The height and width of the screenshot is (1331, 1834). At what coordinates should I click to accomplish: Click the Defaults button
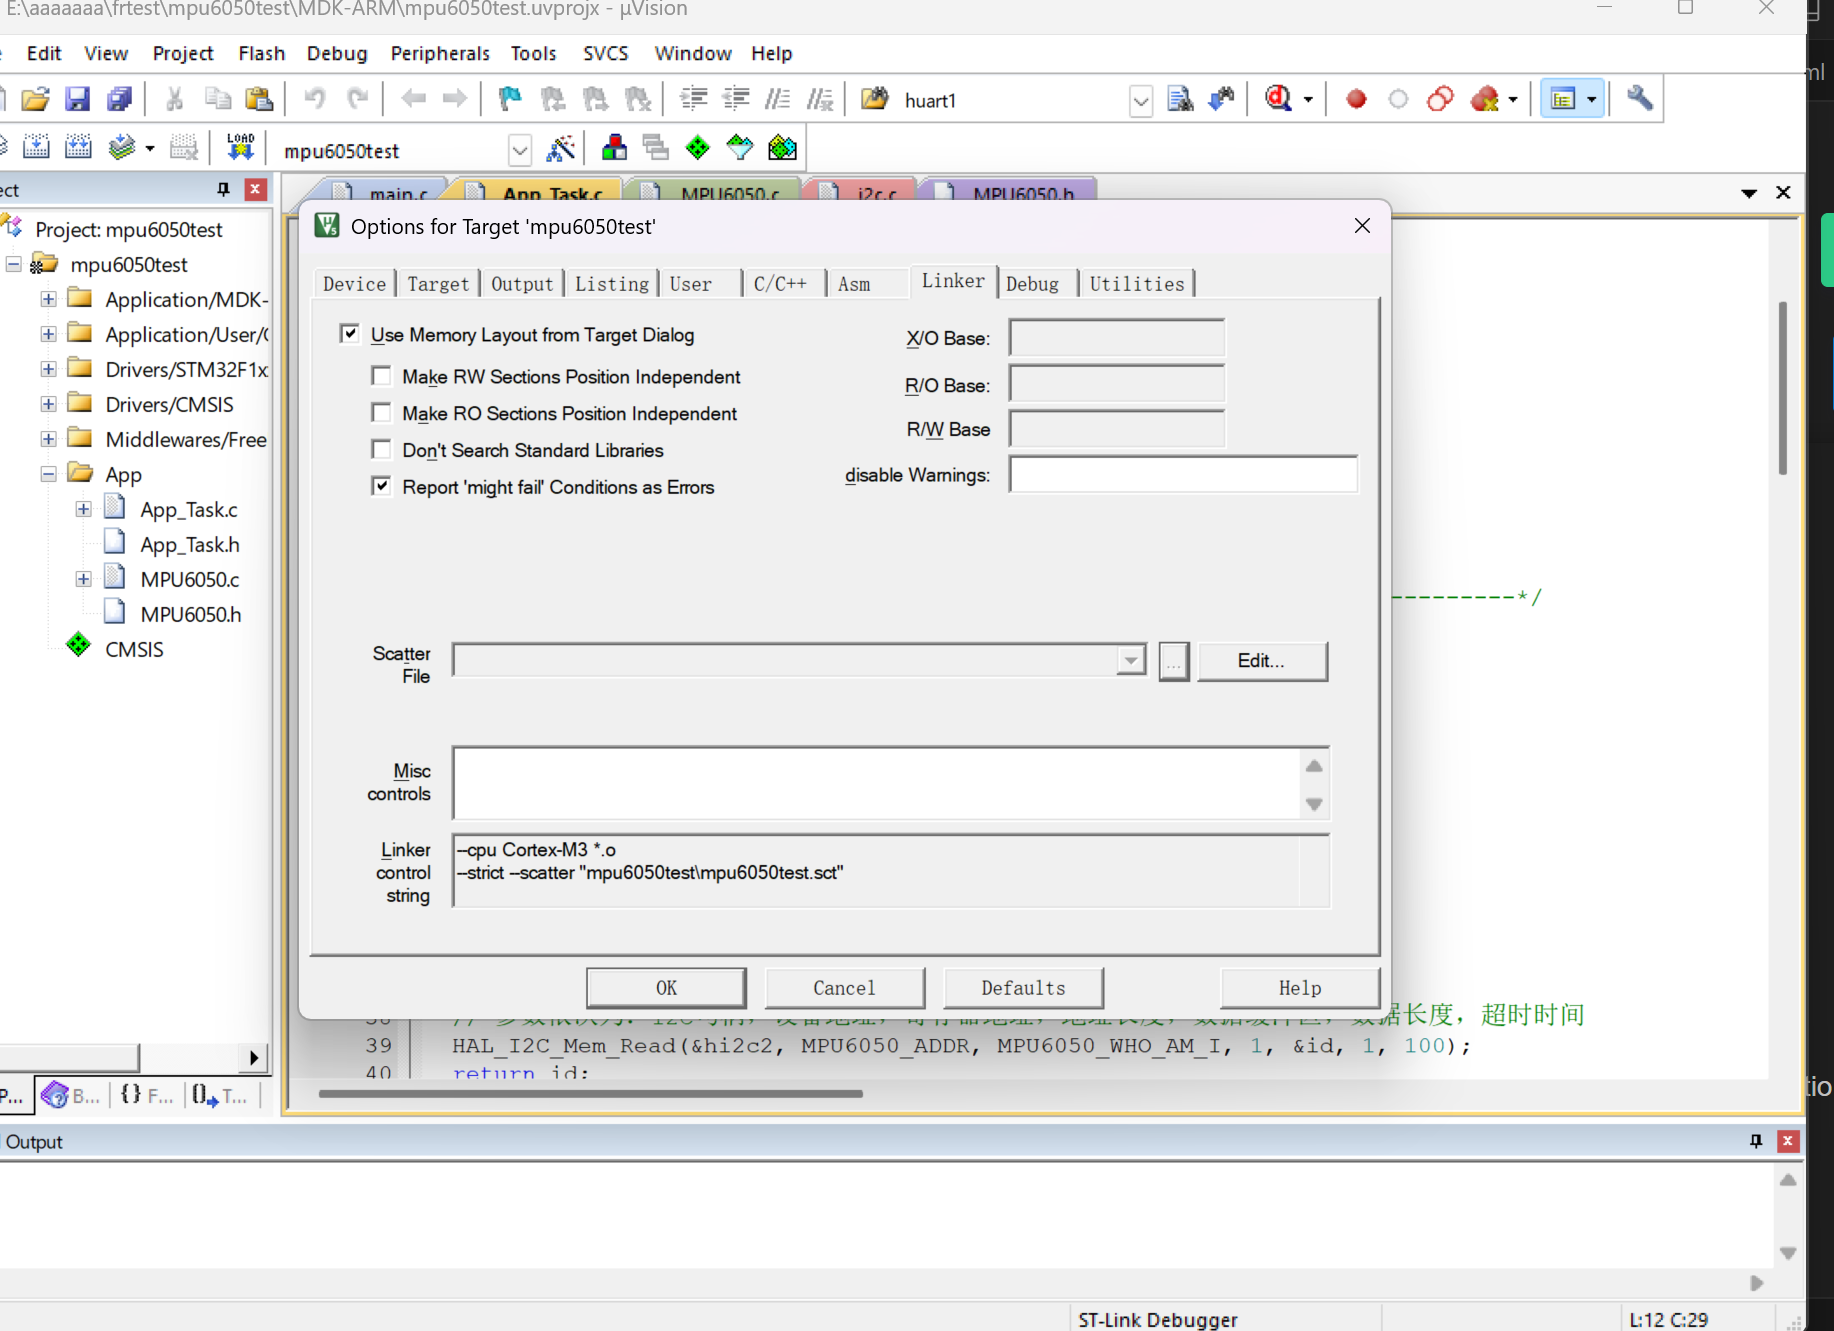pos(1023,988)
